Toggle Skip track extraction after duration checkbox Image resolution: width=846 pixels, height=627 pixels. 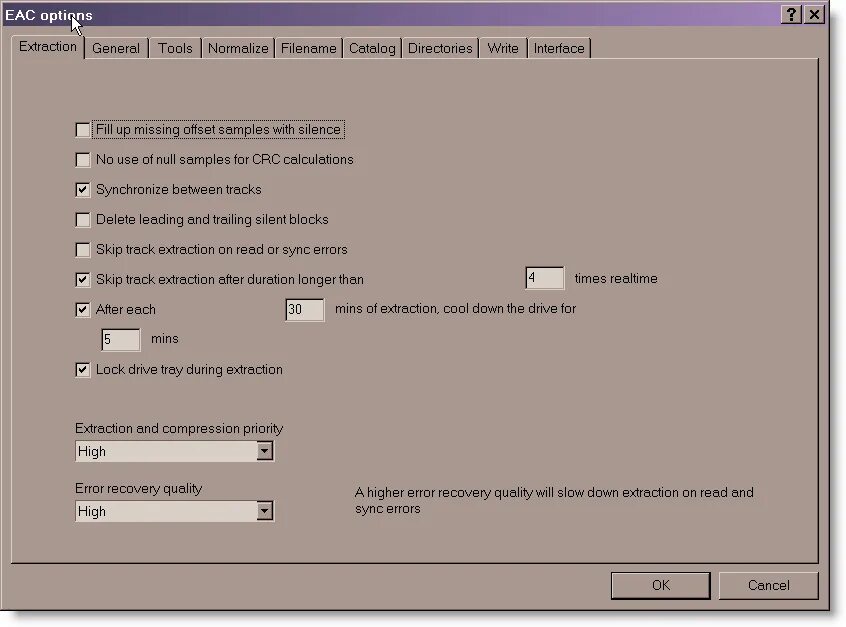pyautogui.click(x=83, y=280)
